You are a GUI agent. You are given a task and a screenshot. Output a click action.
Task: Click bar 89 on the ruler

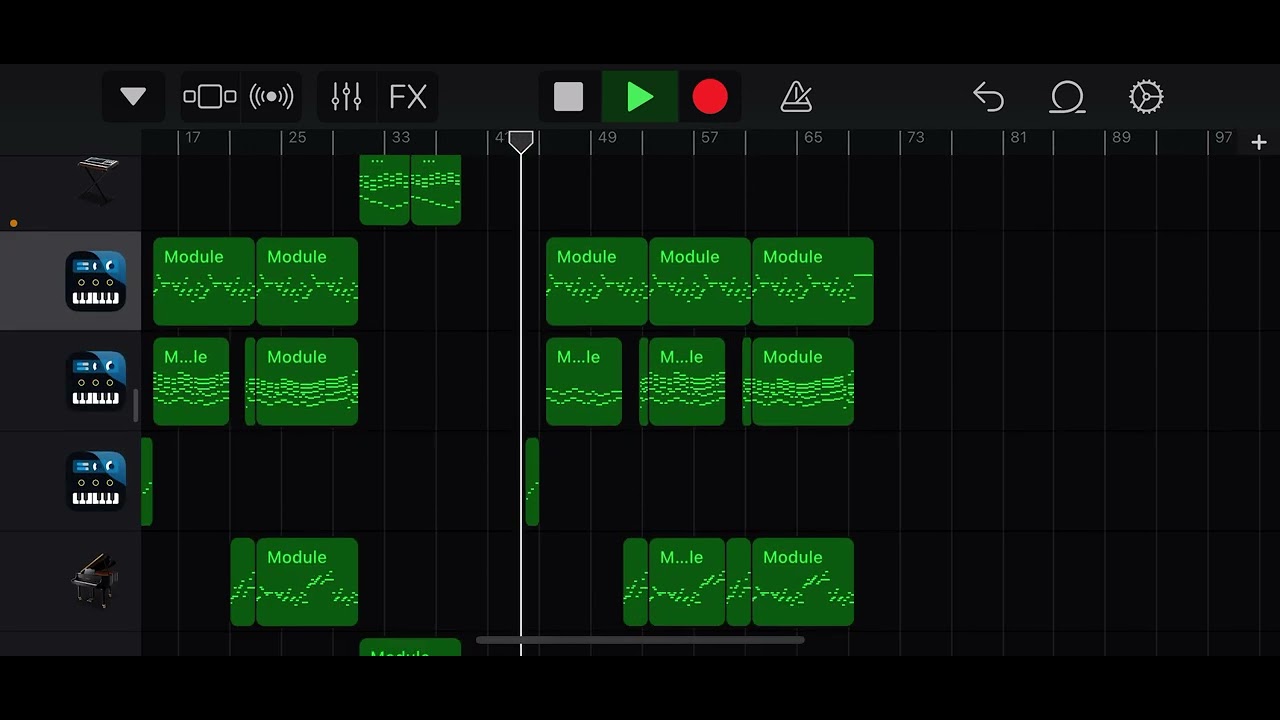point(1121,137)
